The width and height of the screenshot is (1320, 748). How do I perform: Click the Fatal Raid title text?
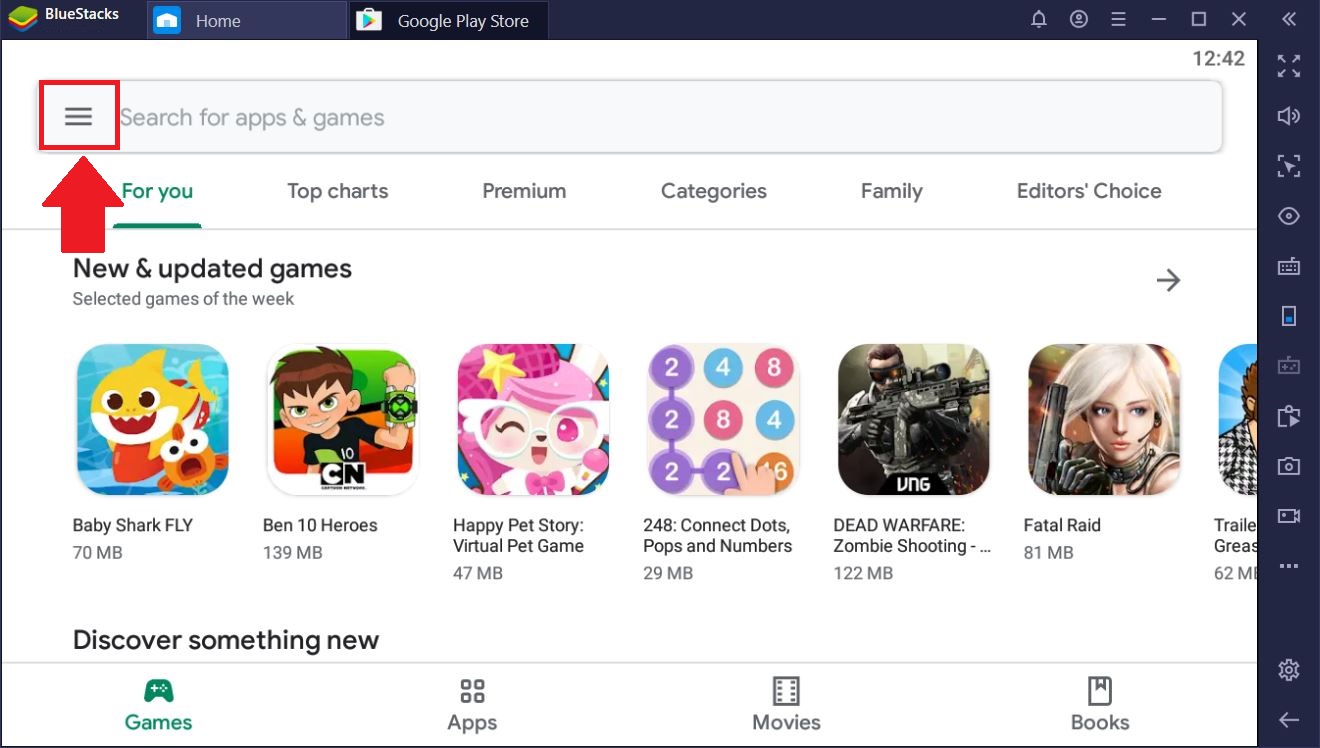pos(1062,525)
